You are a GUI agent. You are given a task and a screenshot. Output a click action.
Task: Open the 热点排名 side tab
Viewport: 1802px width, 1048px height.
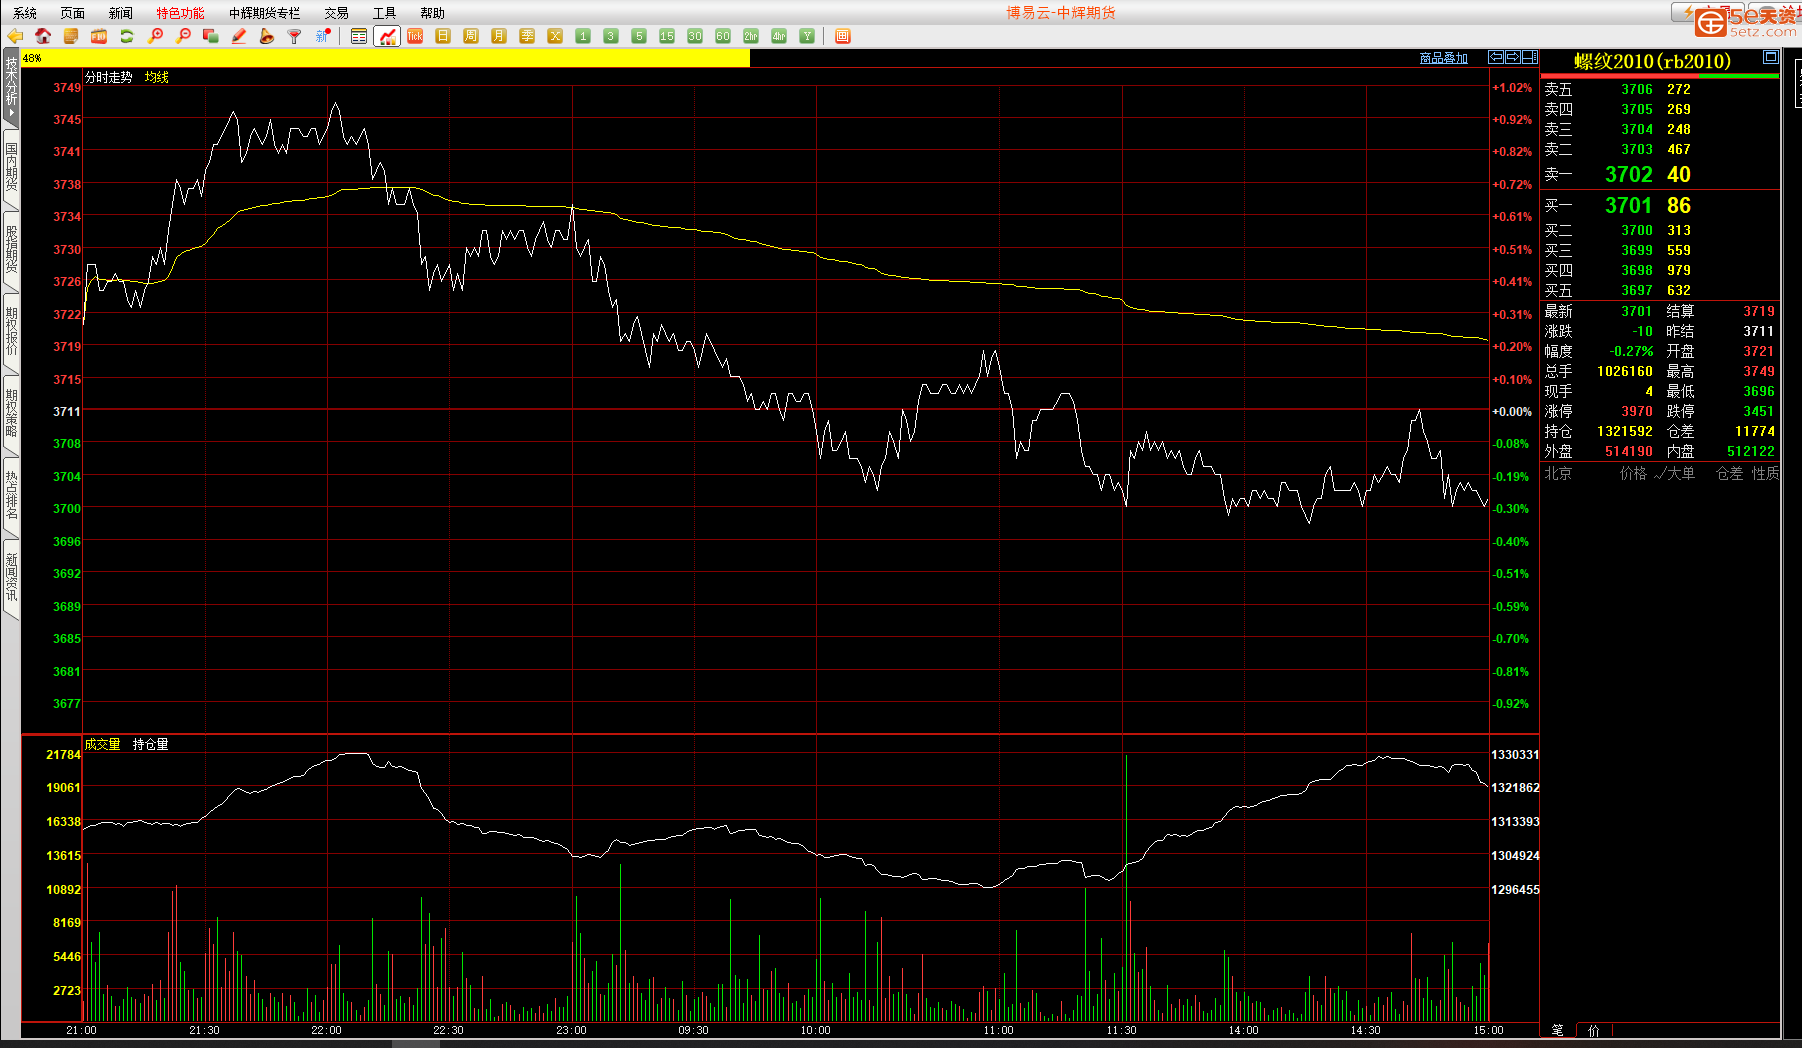[x=11, y=495]
